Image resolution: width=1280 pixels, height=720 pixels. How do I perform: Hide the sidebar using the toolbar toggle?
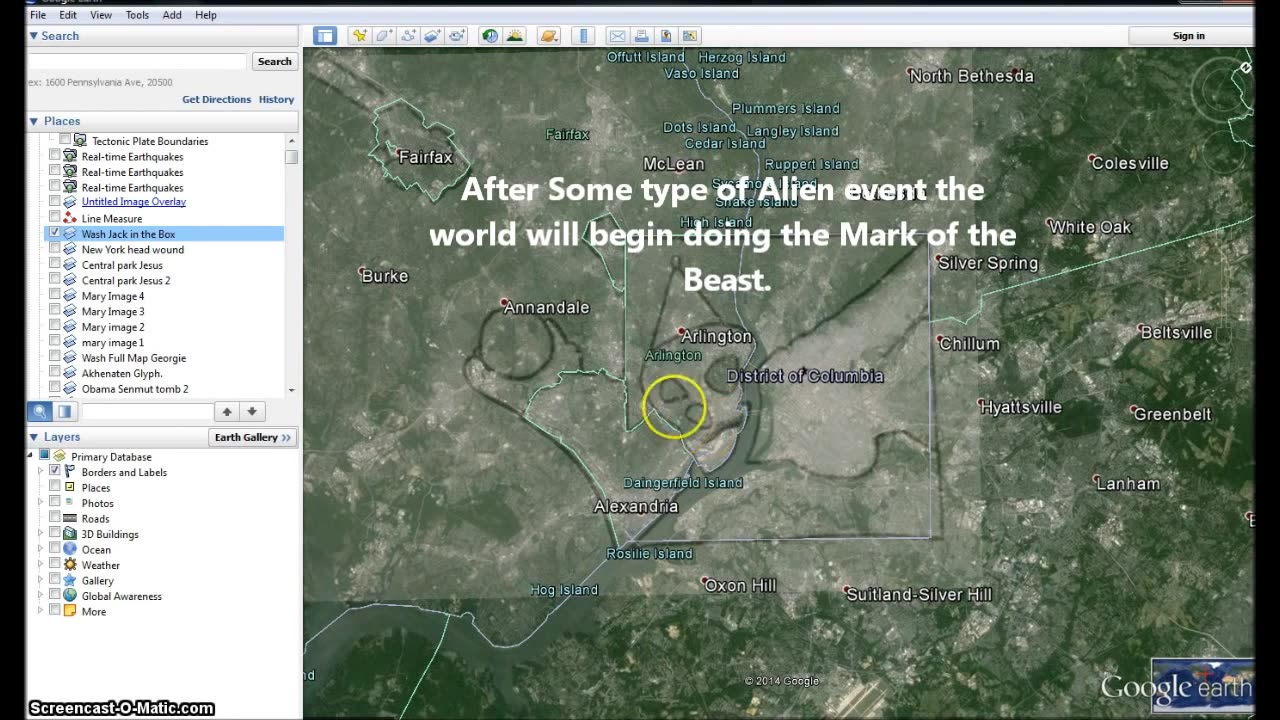coord(324,36)
